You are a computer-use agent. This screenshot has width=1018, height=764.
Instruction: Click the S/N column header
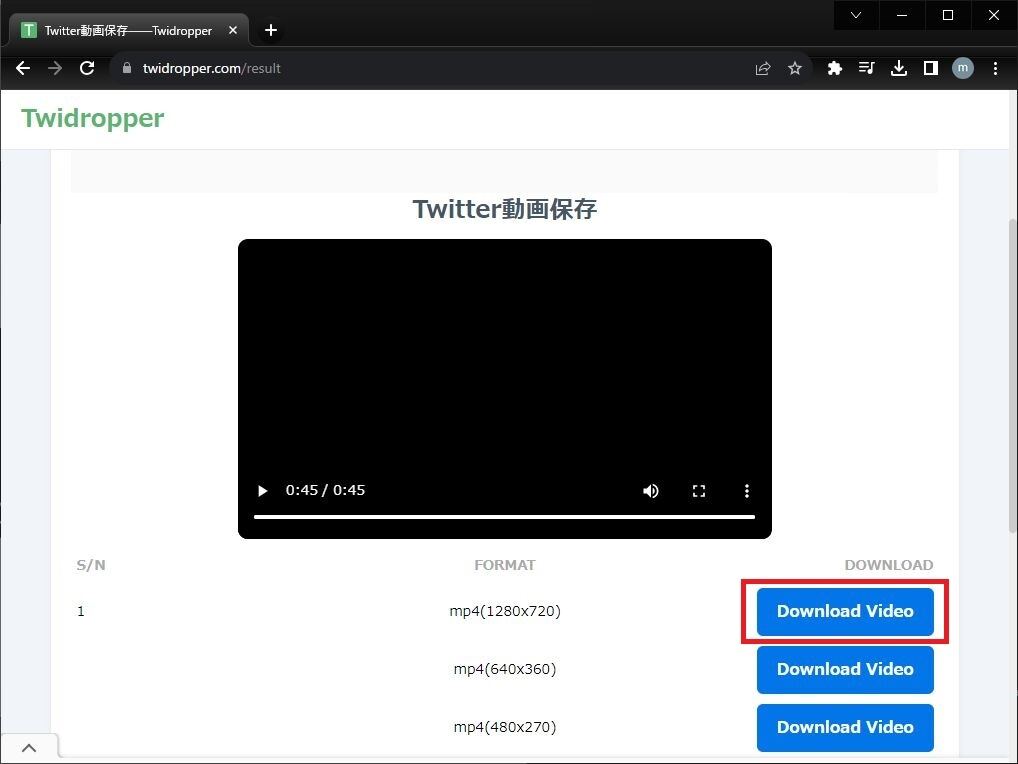tap(91, 565)
